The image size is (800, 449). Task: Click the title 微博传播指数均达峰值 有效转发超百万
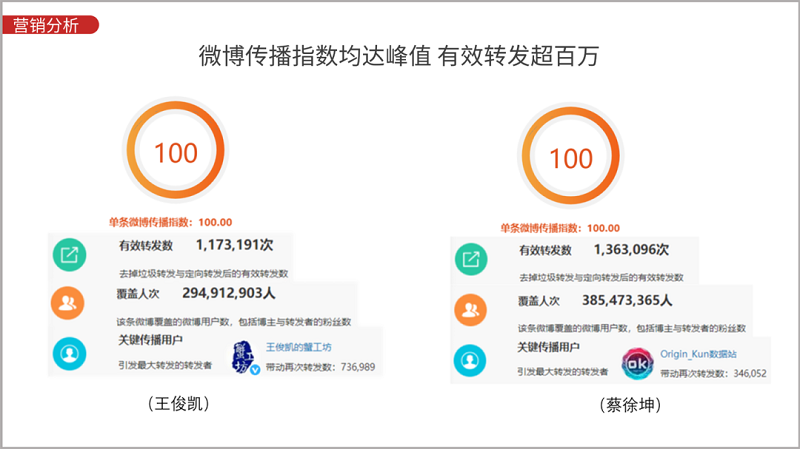[x=399, y=56]
